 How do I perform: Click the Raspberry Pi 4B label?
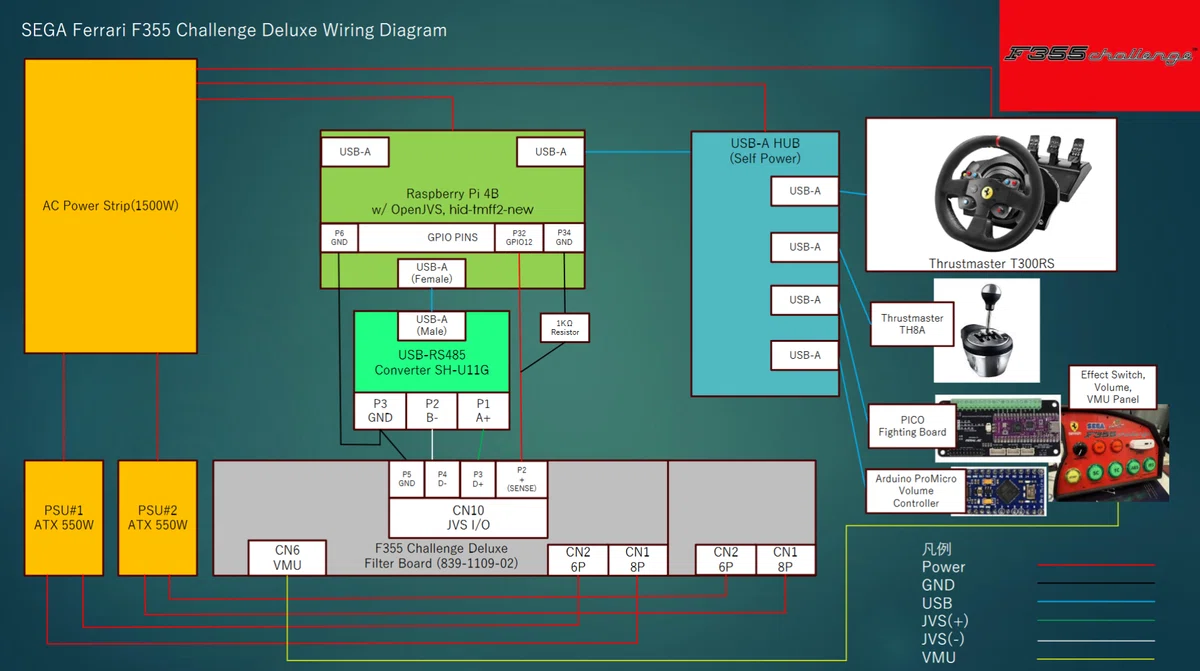pyautogui.click(x=453, y=200)
